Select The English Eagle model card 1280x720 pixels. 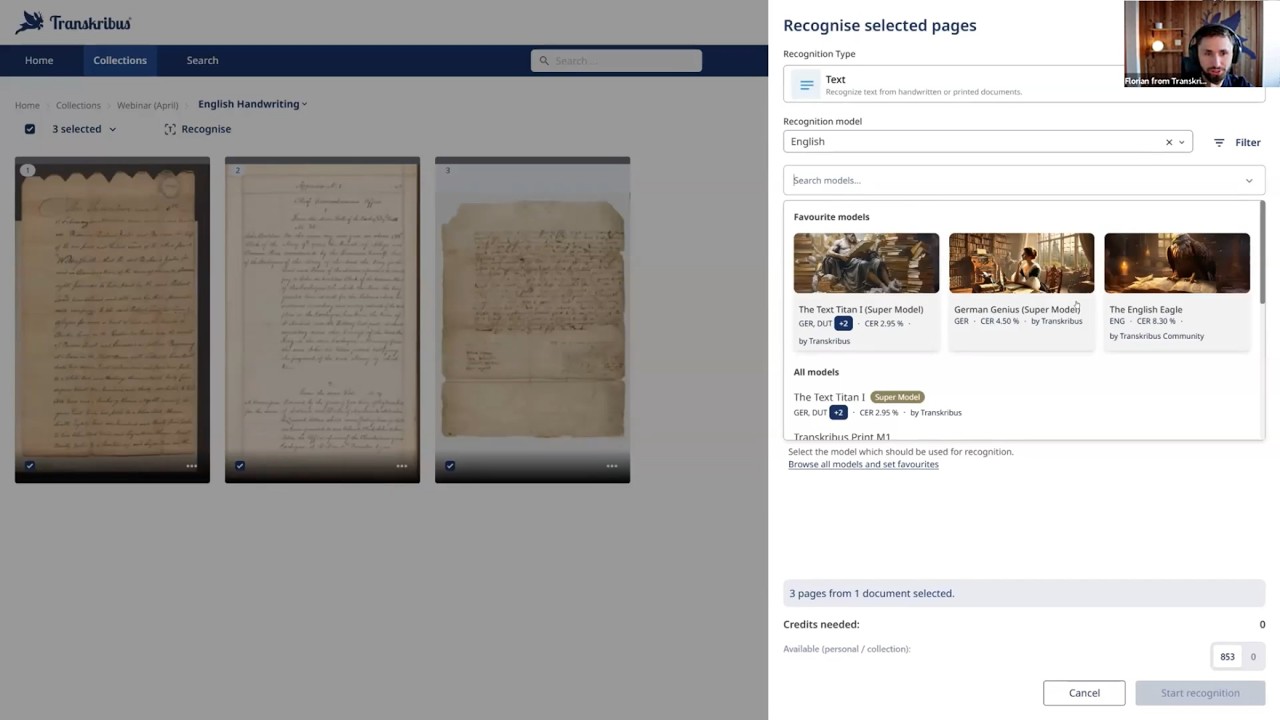pos(1177,290)
